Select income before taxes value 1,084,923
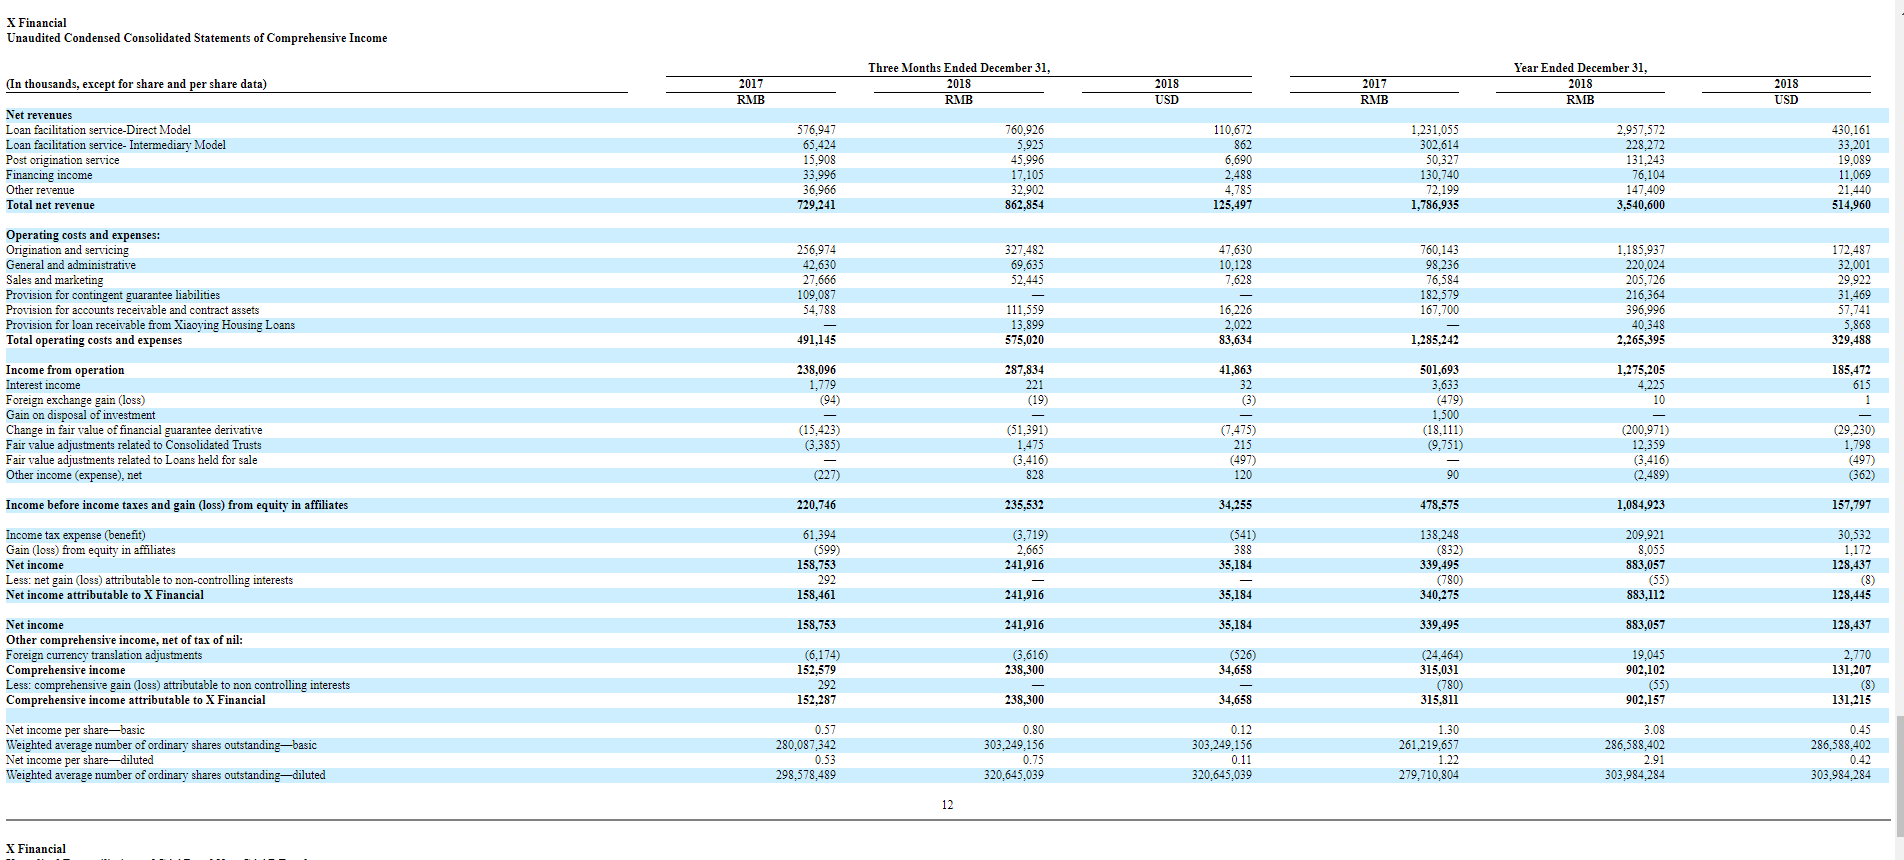The height and width of the screenshot is (860, 1904). click(x=1640, y=505)
